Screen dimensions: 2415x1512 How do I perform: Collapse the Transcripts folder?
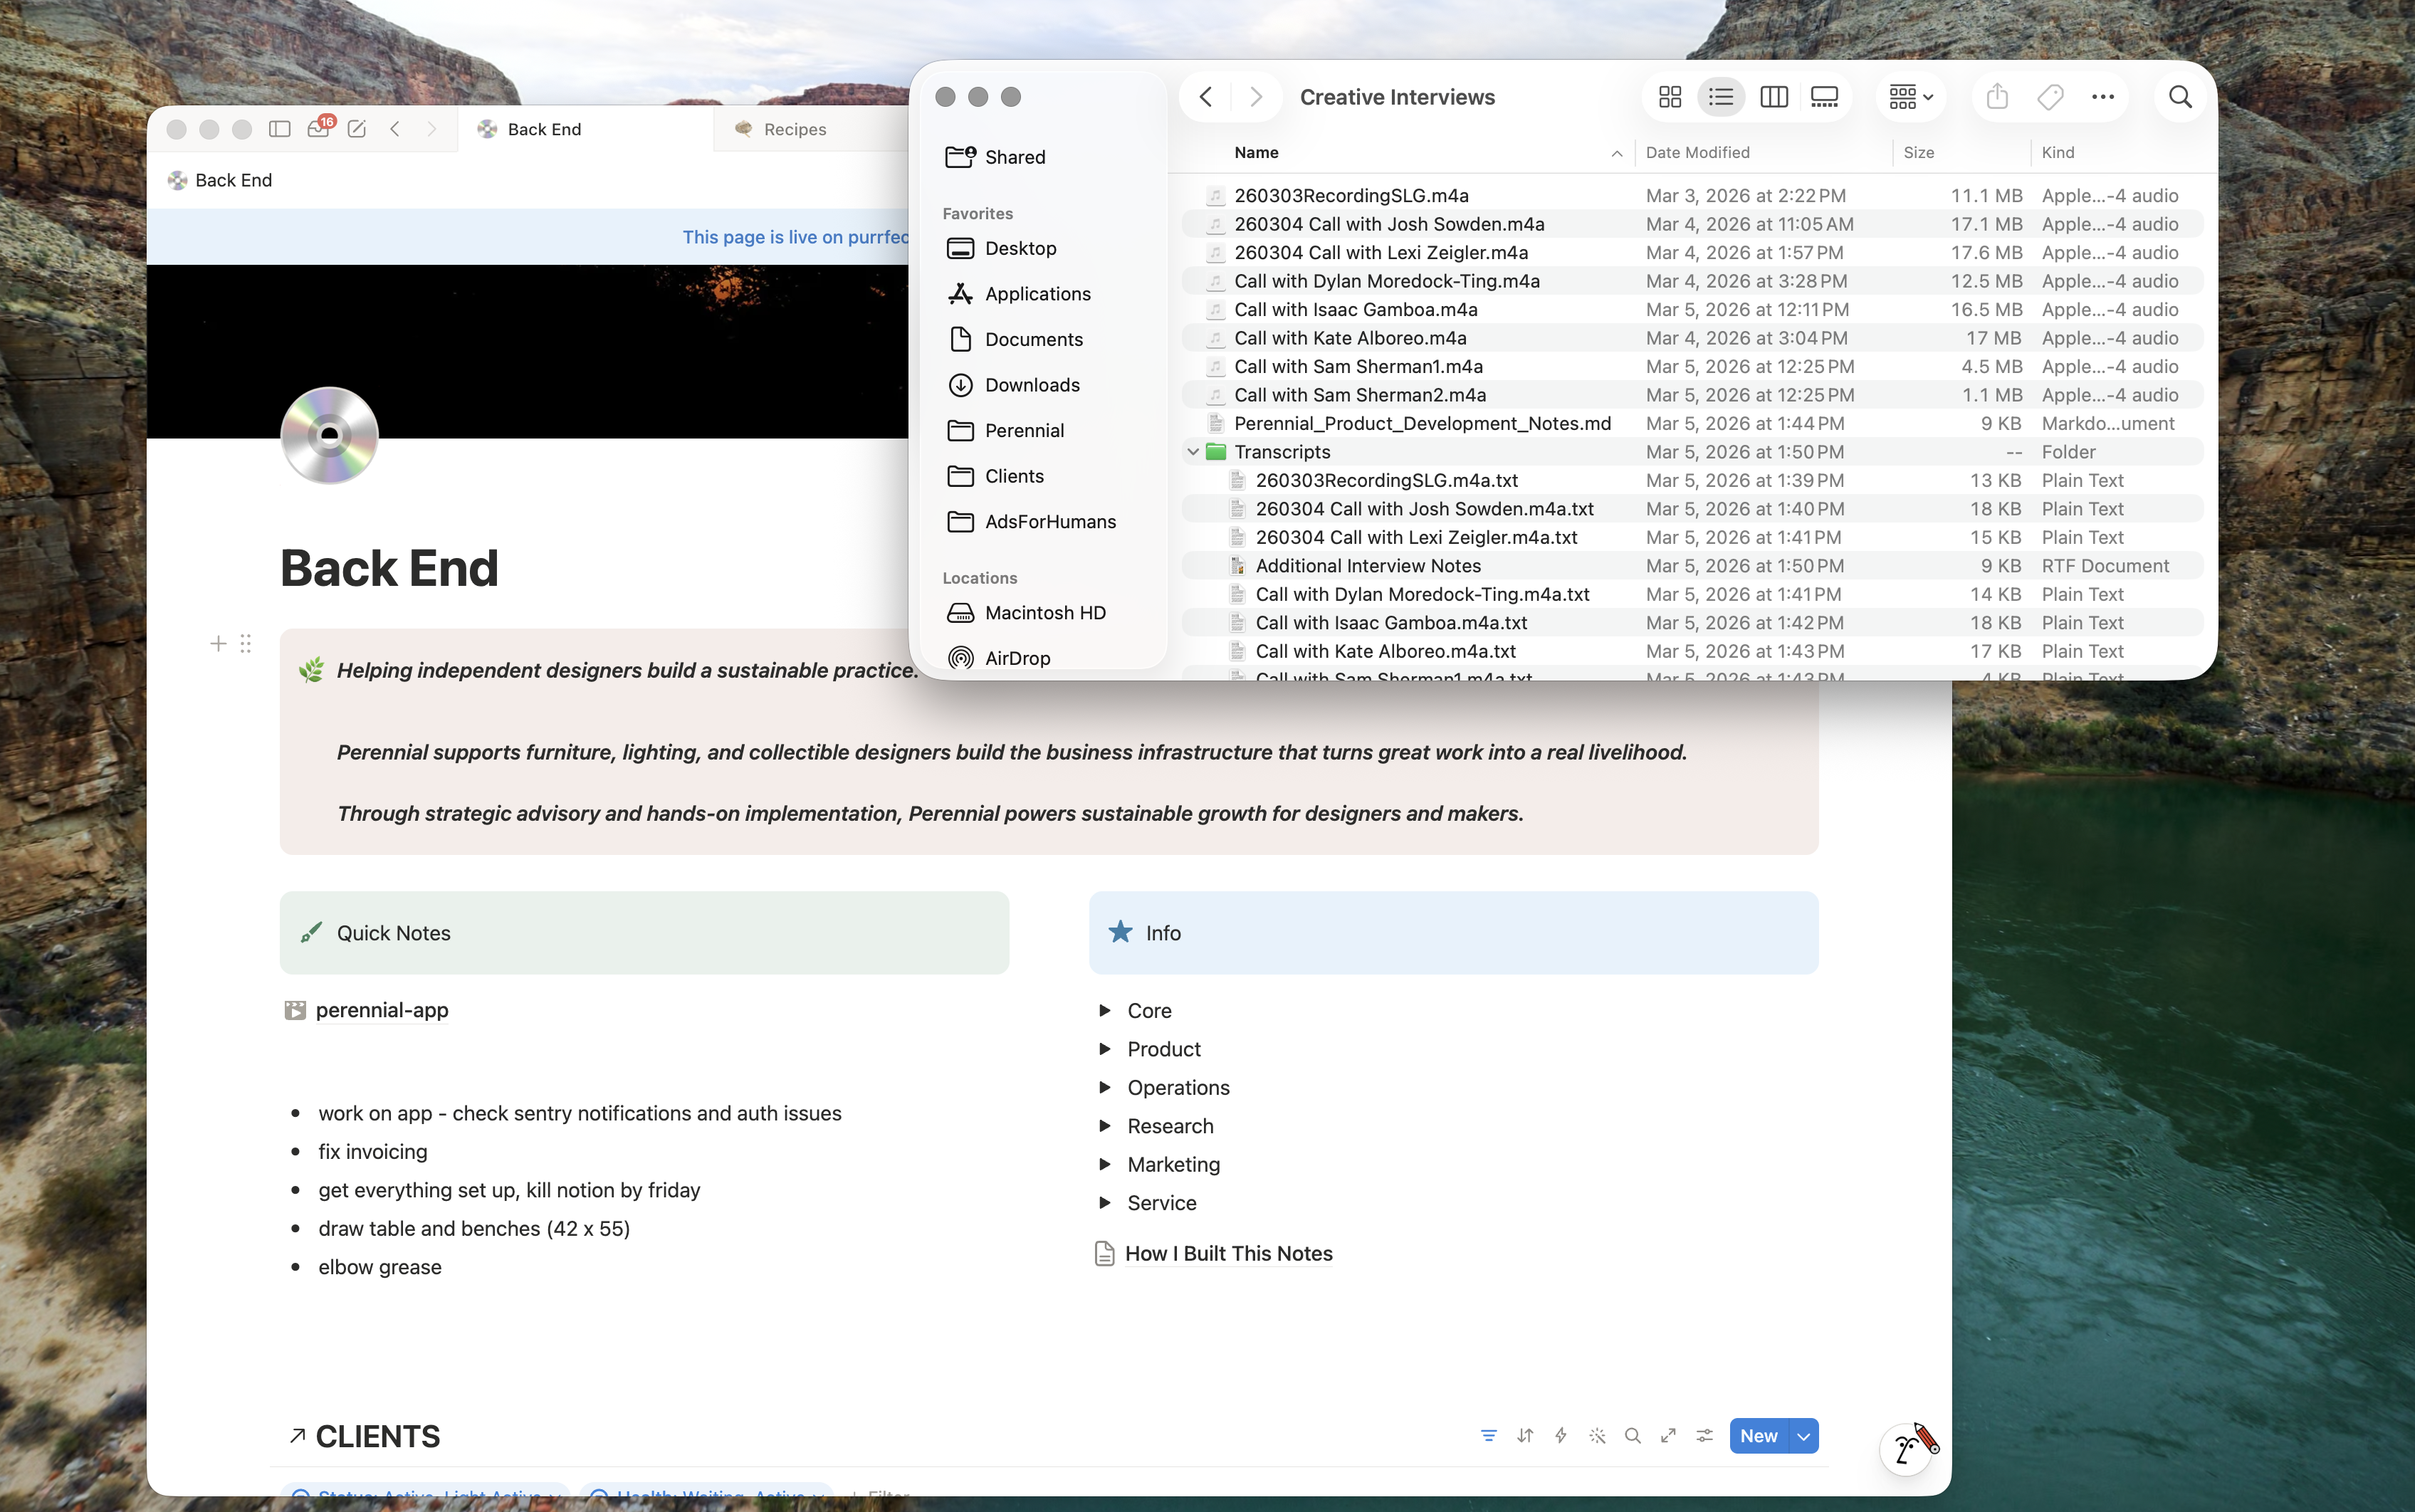point(1193,452)
